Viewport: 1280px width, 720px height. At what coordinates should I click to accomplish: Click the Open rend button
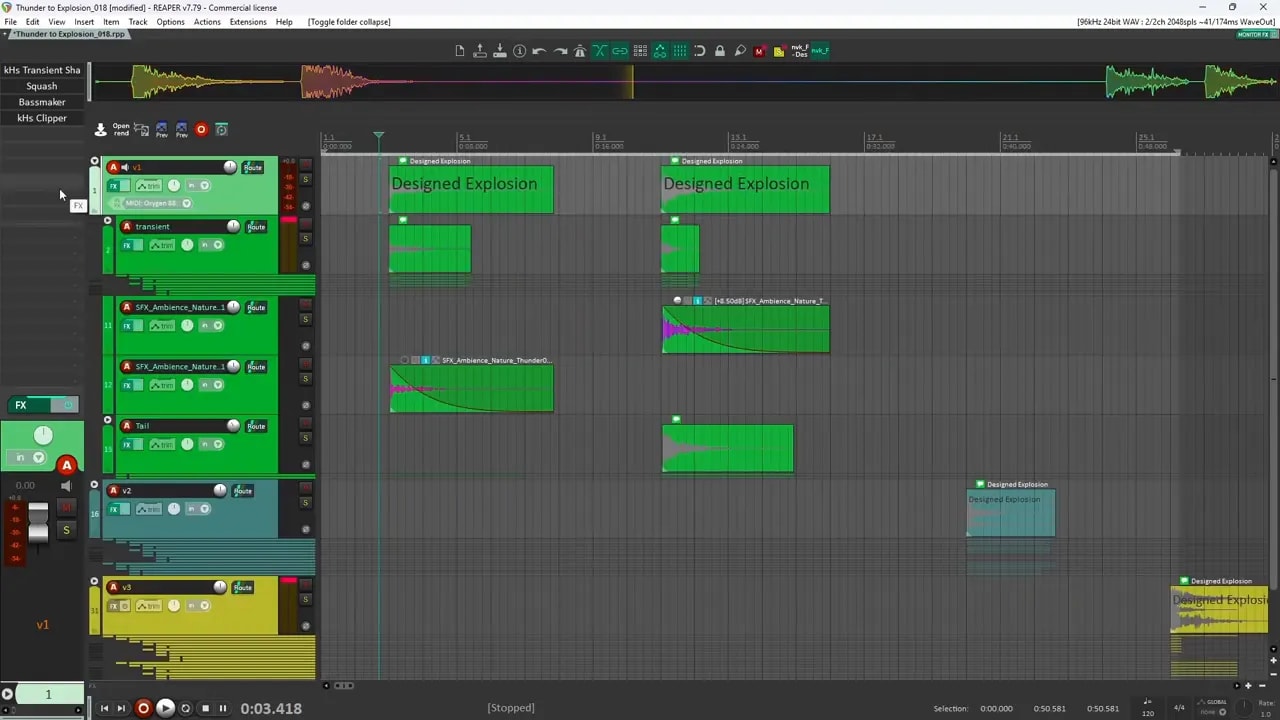coord(121,129)
